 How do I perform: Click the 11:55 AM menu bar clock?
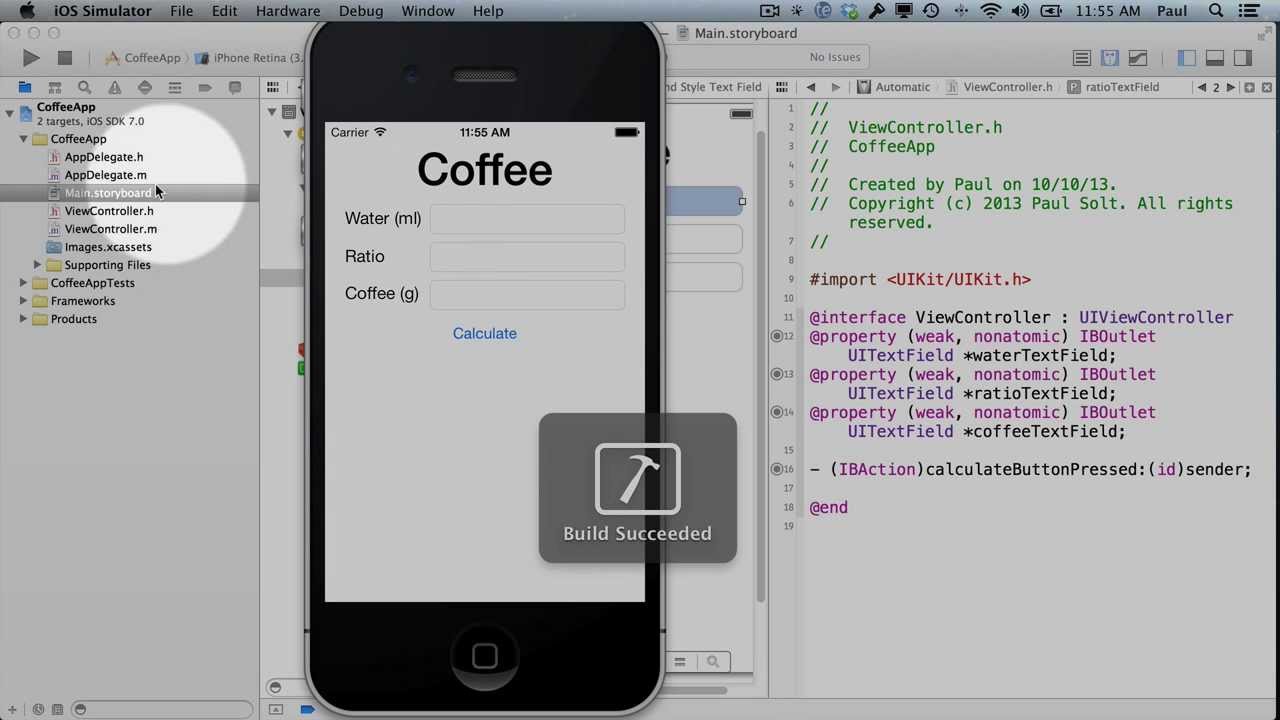[1110, 11]
